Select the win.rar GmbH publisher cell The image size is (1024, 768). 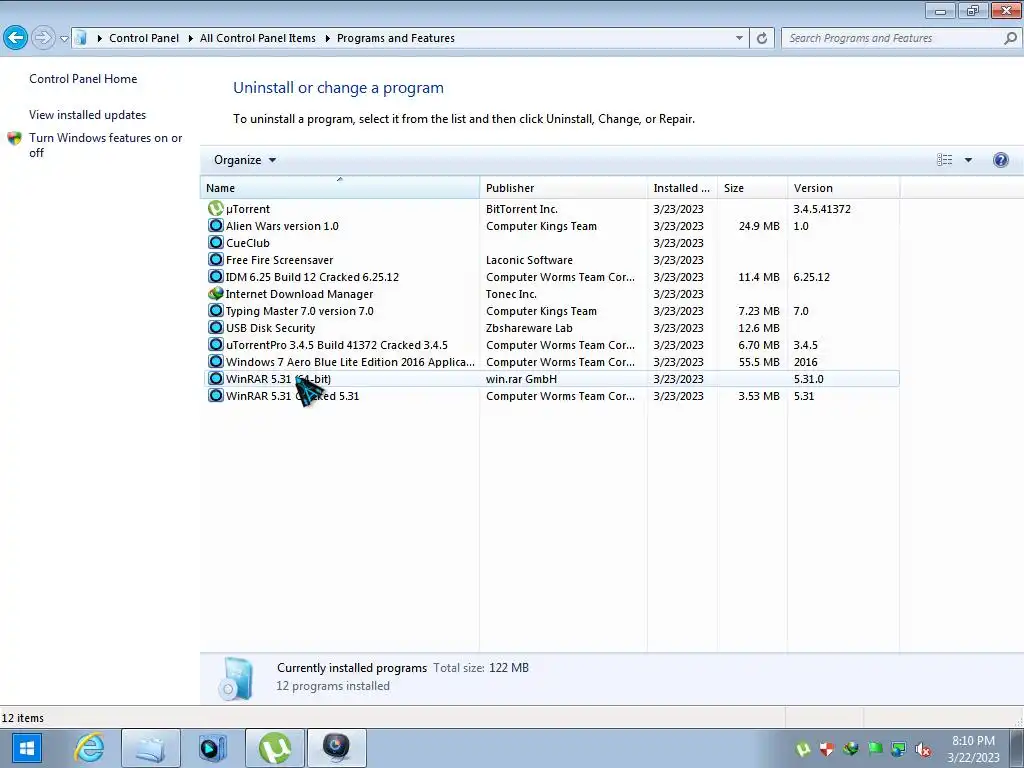coord(521,378)
